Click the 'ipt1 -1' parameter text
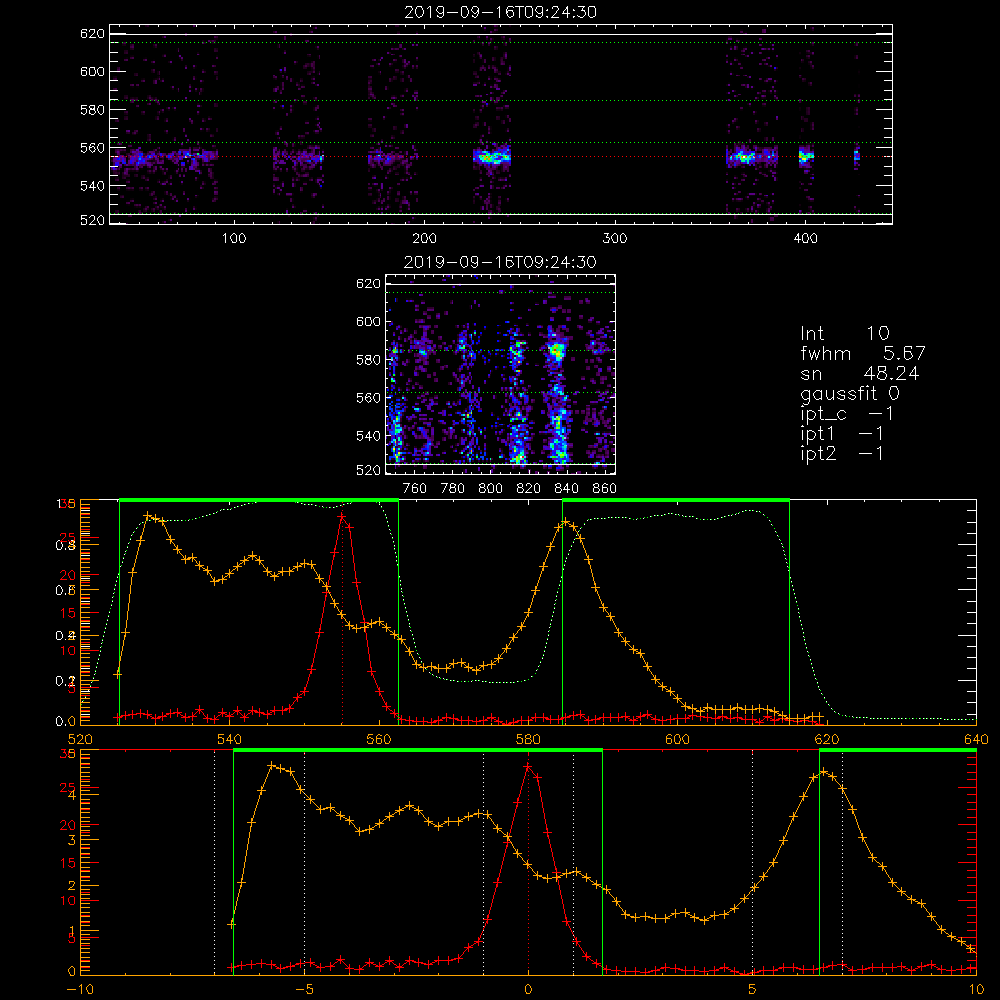 (x=842, y=434)
